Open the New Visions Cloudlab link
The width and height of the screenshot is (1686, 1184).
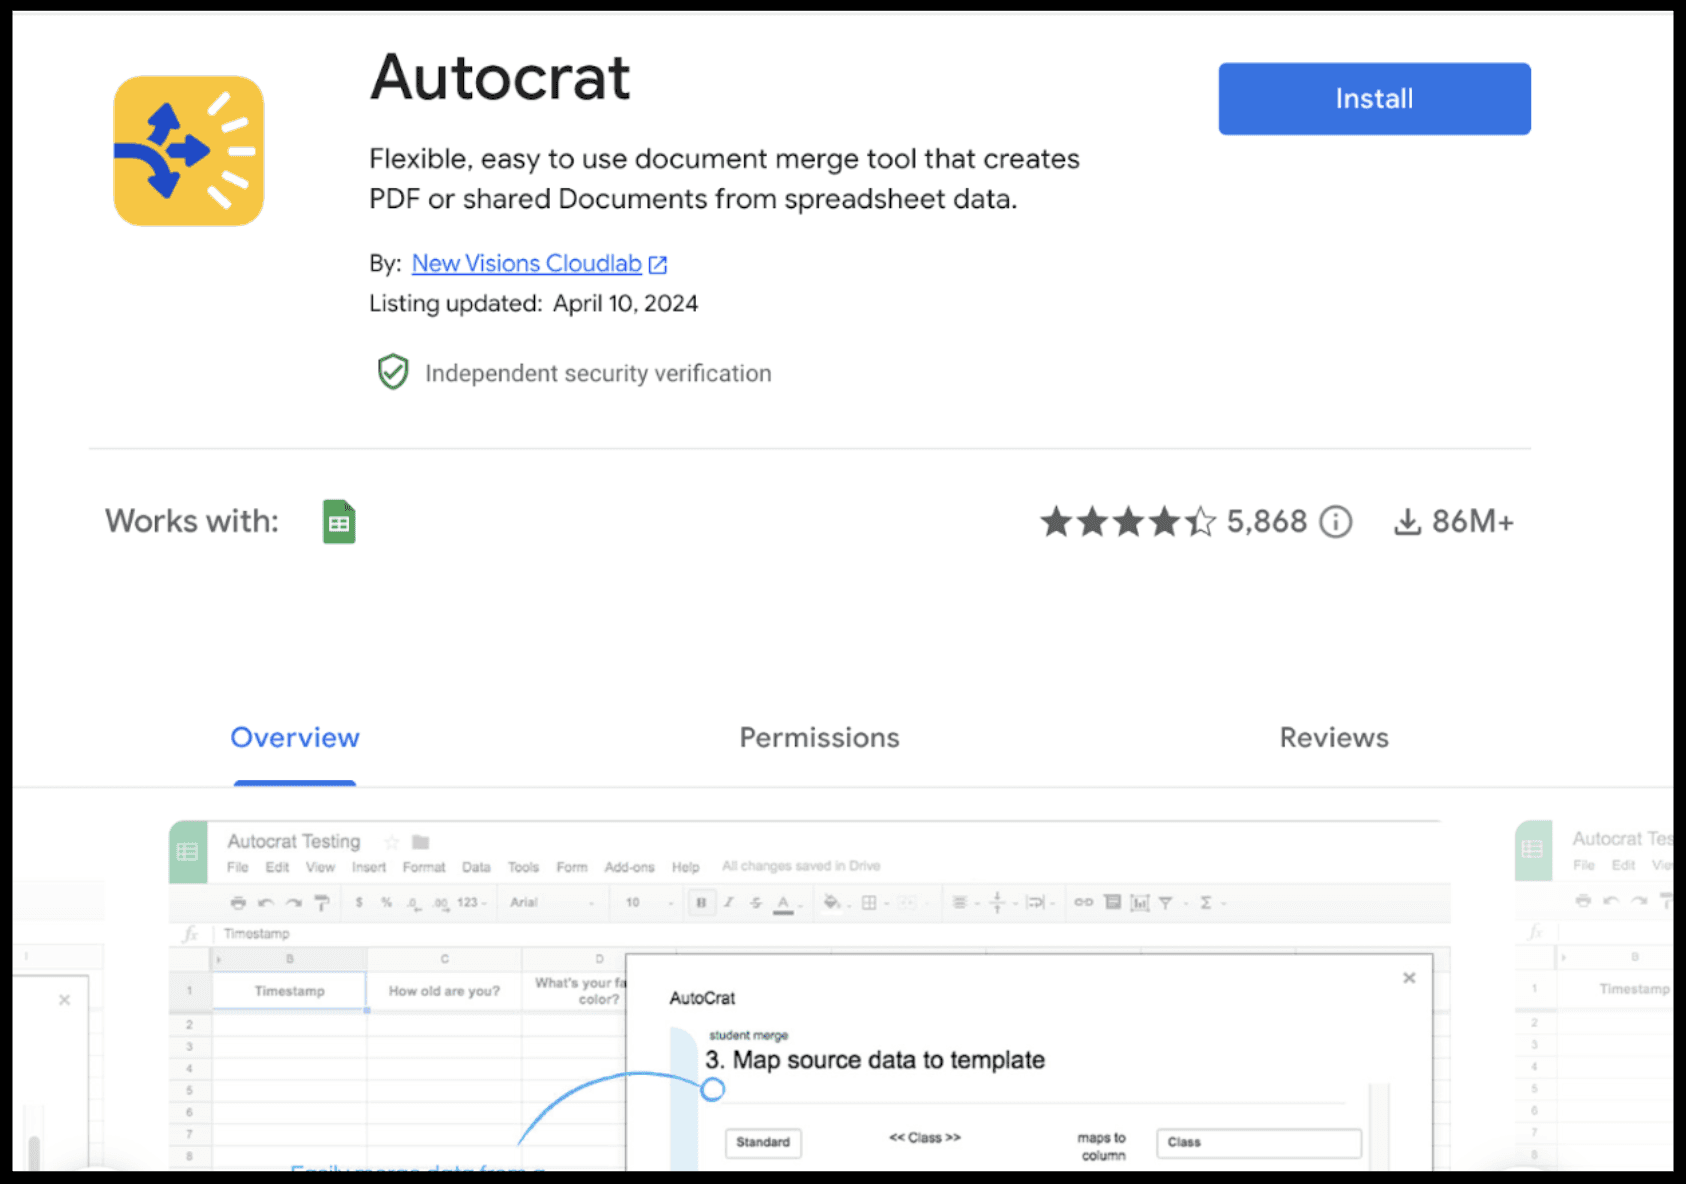pyautogui.click(x=526, y=263)
